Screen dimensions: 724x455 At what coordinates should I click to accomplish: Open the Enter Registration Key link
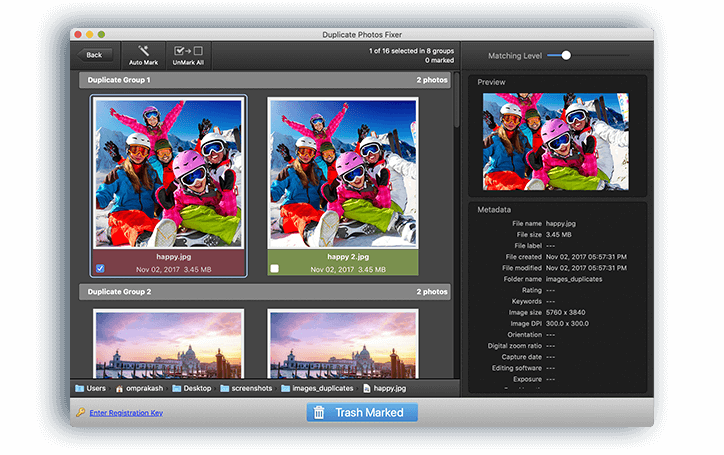pos(125,413)
